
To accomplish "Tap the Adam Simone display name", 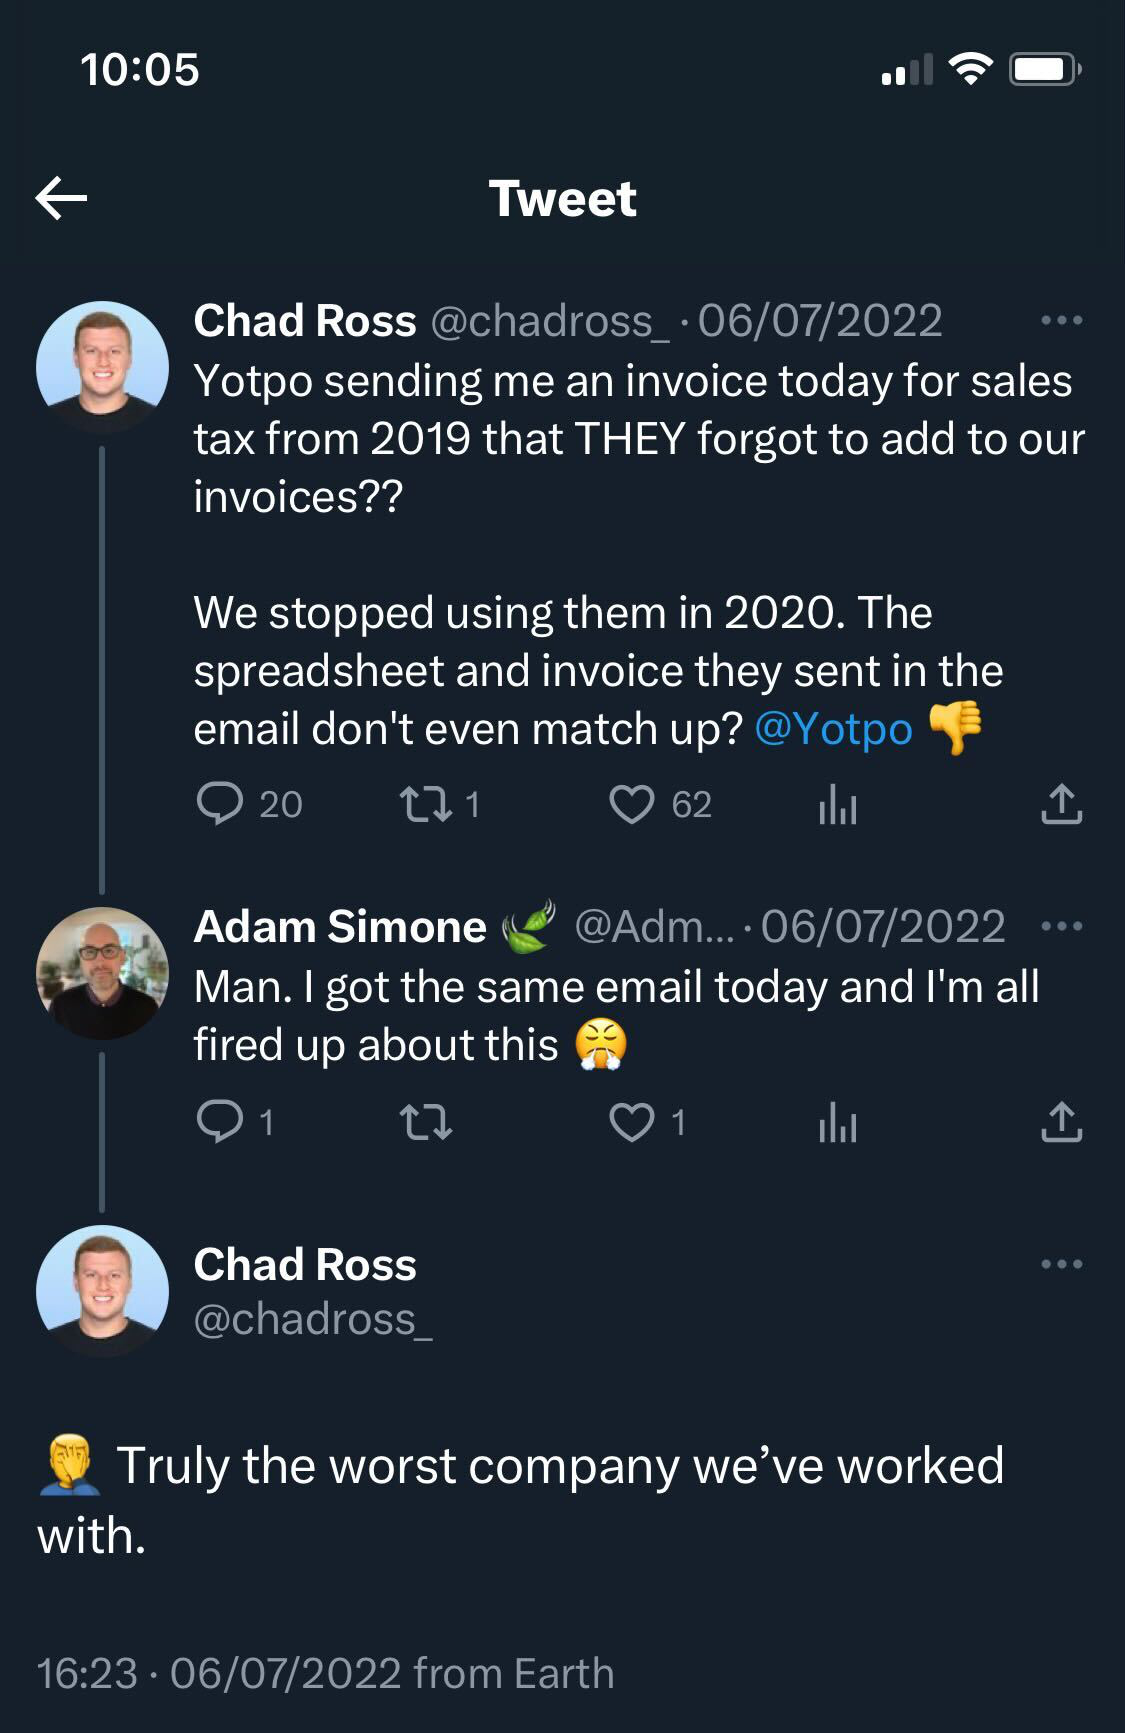I will [x=340, y=927].
